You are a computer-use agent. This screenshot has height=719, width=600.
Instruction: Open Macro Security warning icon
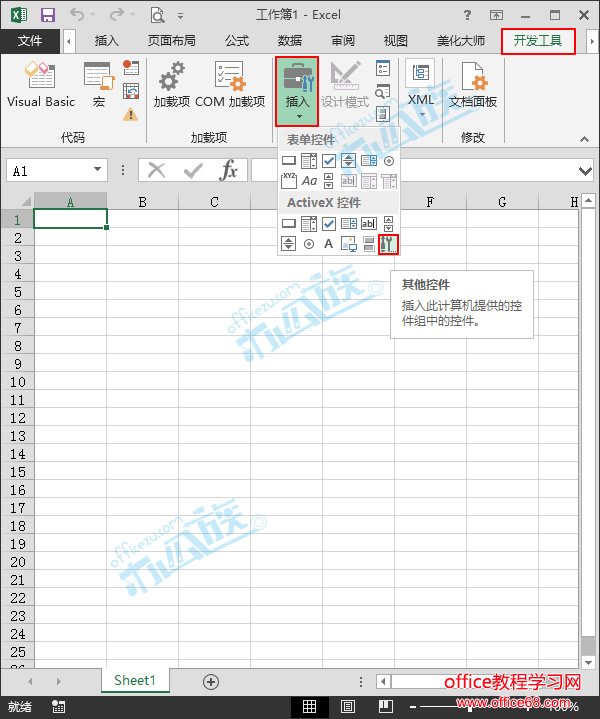click(x=131, y=114)
